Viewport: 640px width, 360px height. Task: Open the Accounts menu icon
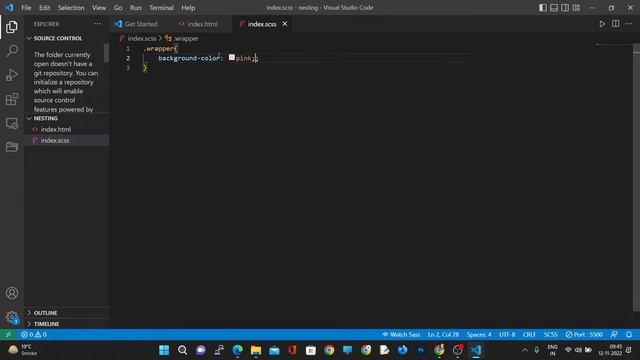click(12, 293)
